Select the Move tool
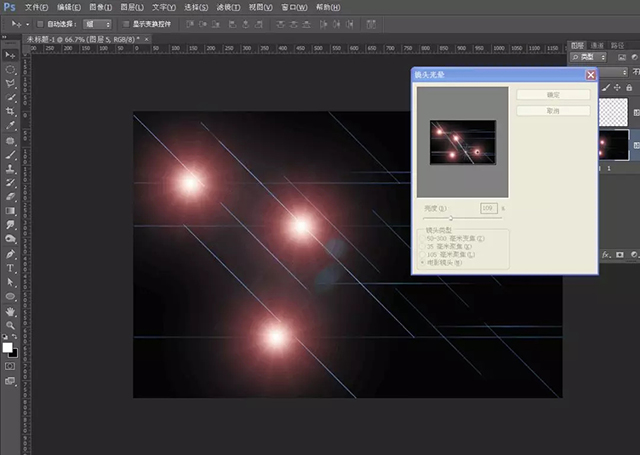Screen dimensions: 640x455 tap(10, 55)
